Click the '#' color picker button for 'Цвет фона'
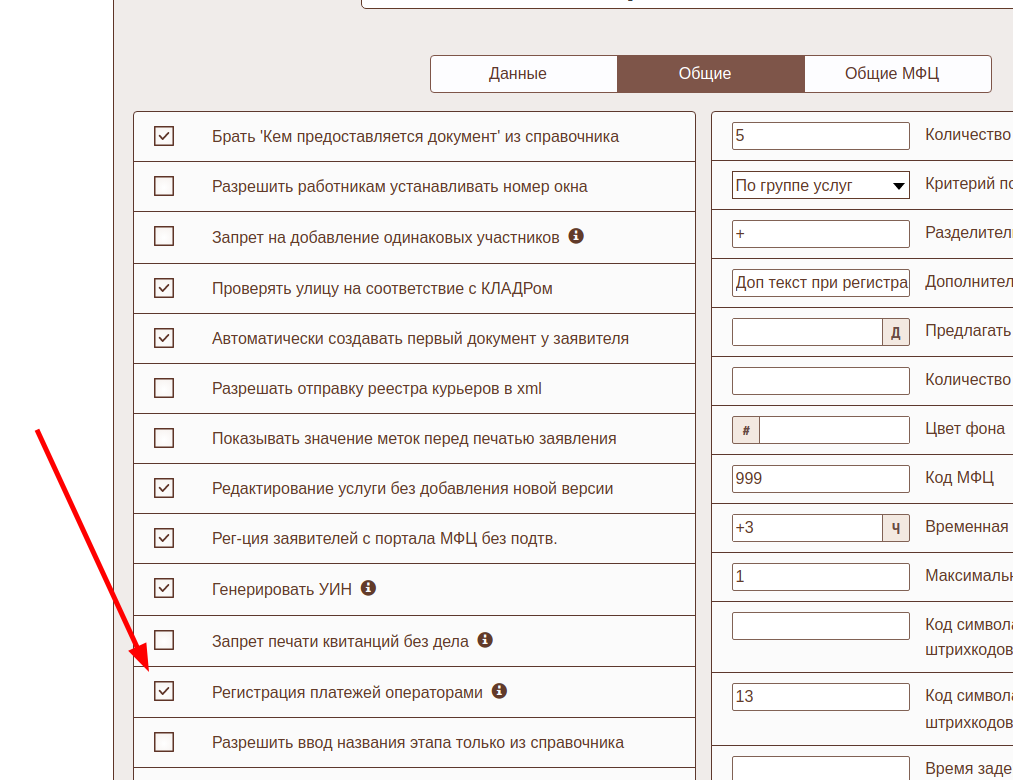The image size is (1013, 780). pyautogui.click(x=746, y=430)
